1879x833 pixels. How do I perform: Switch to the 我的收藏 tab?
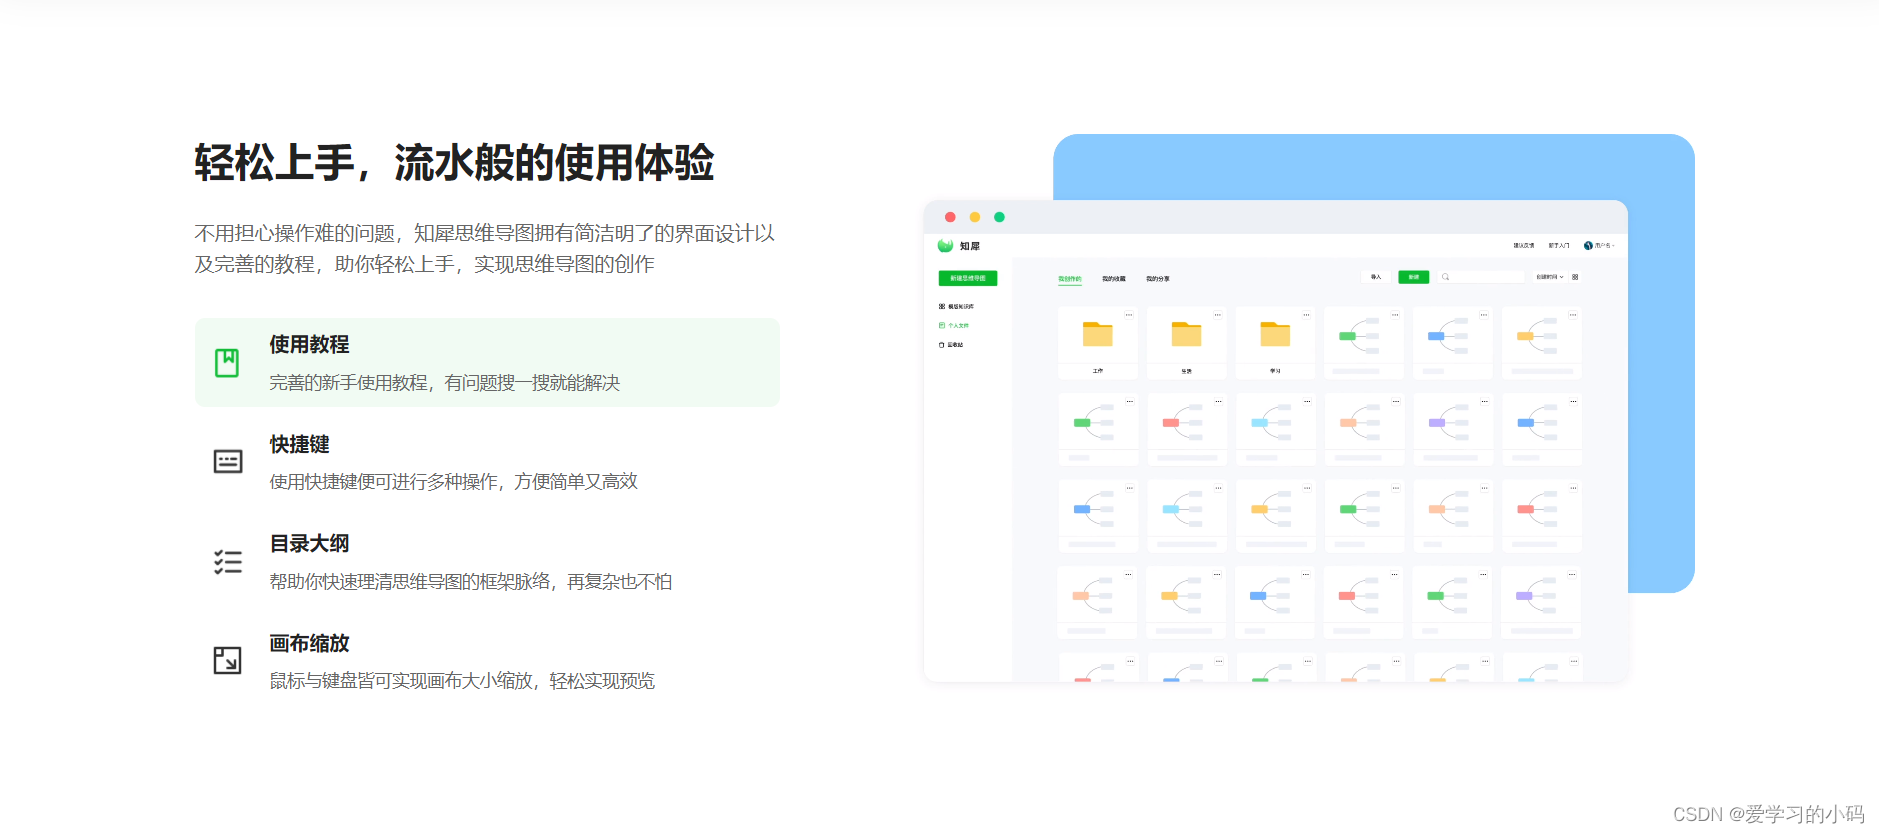point(1114,279)
